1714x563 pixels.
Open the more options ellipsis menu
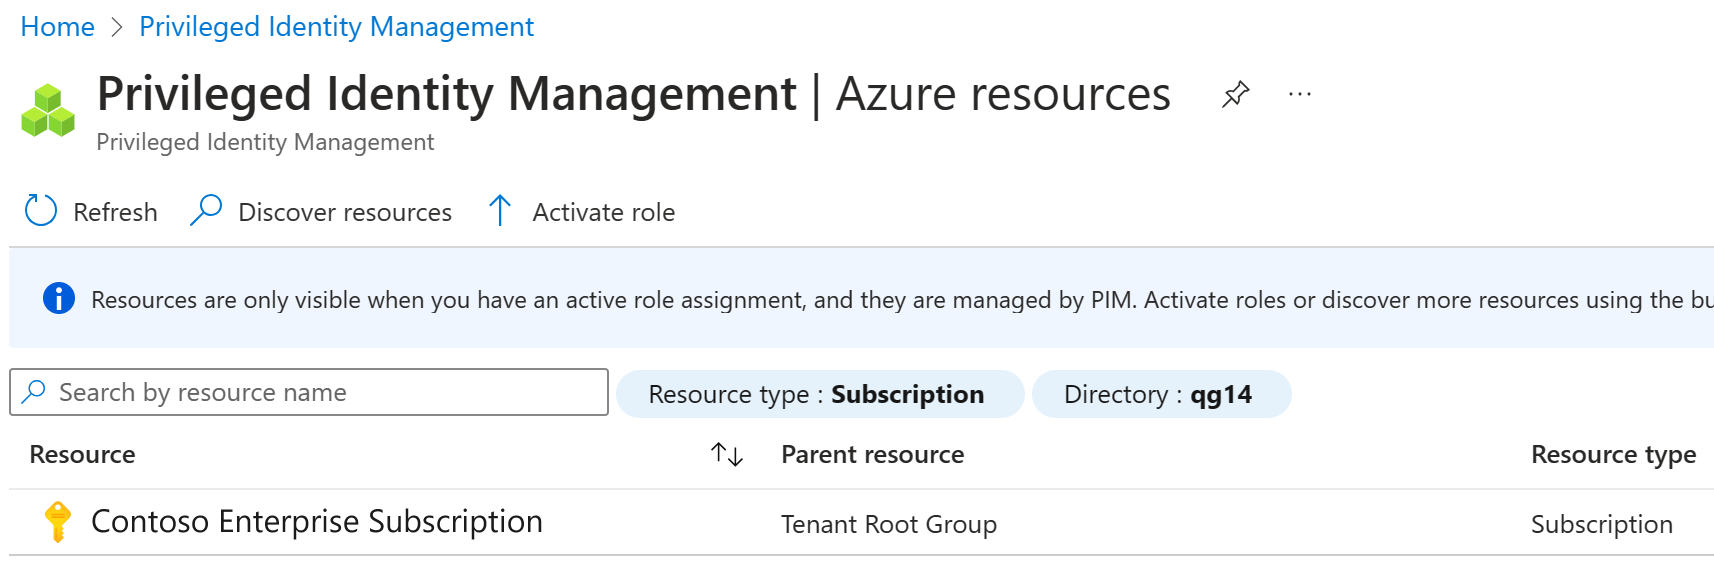(x=1300, y=94)
